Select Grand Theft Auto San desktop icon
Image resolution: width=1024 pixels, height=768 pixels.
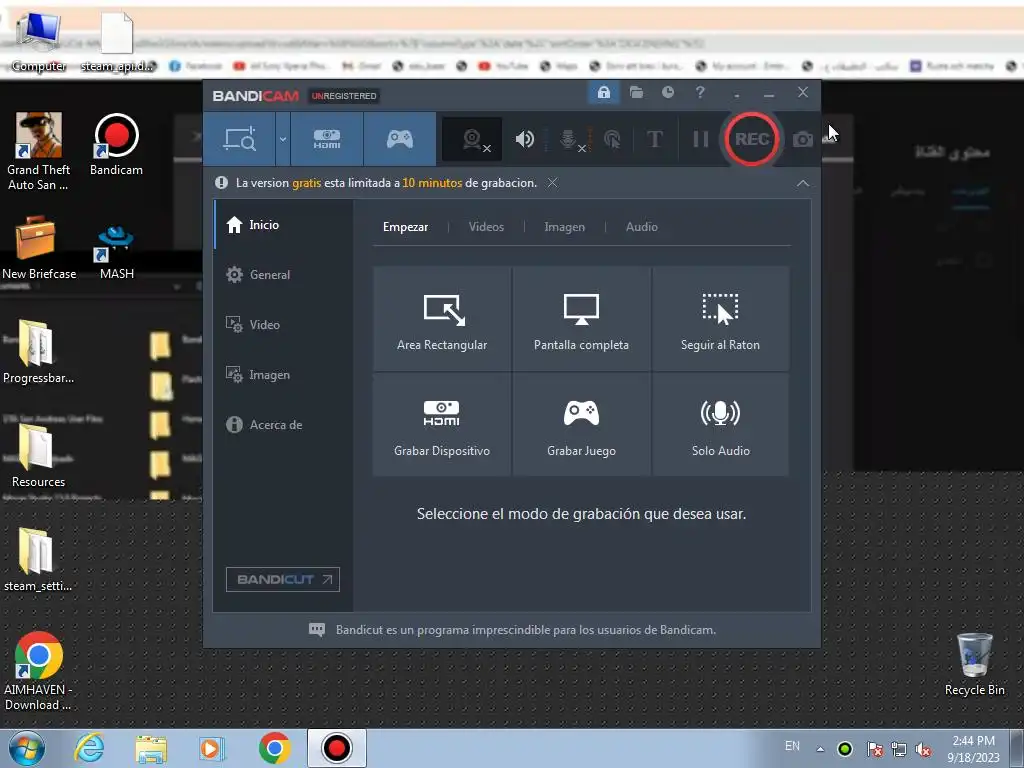(39, 152)
